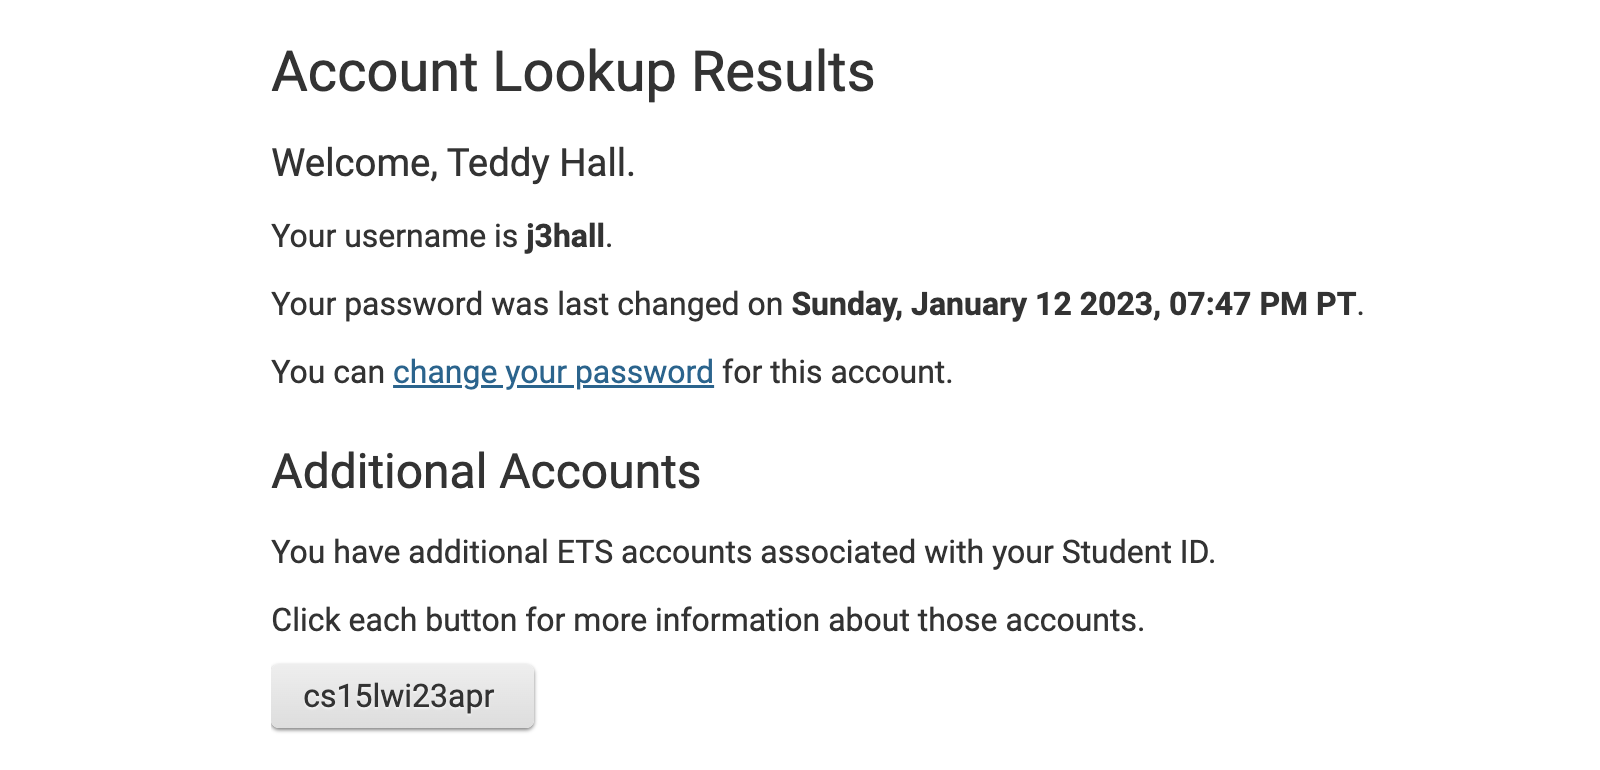Click the name 'Teddy Hall' in the greeting
1600x770 pixels.
[x=537, y=163]
